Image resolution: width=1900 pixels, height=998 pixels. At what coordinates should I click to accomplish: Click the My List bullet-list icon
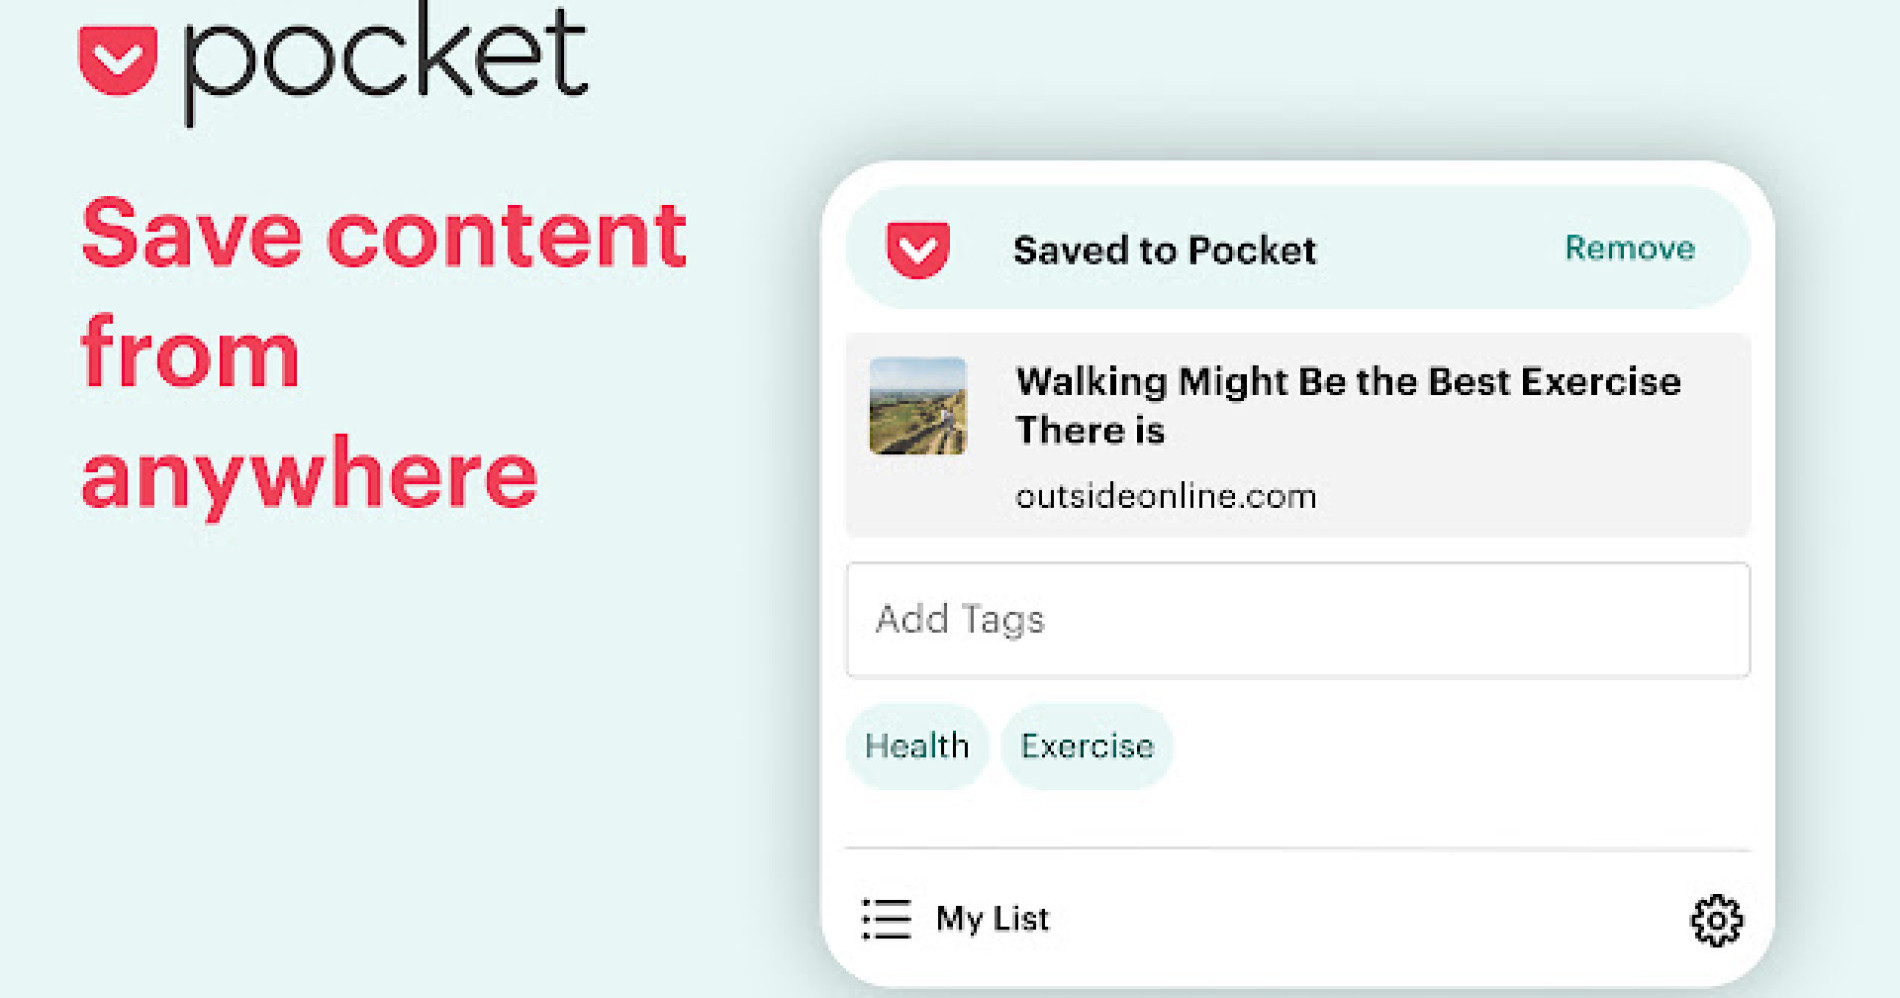pos(886,919)
